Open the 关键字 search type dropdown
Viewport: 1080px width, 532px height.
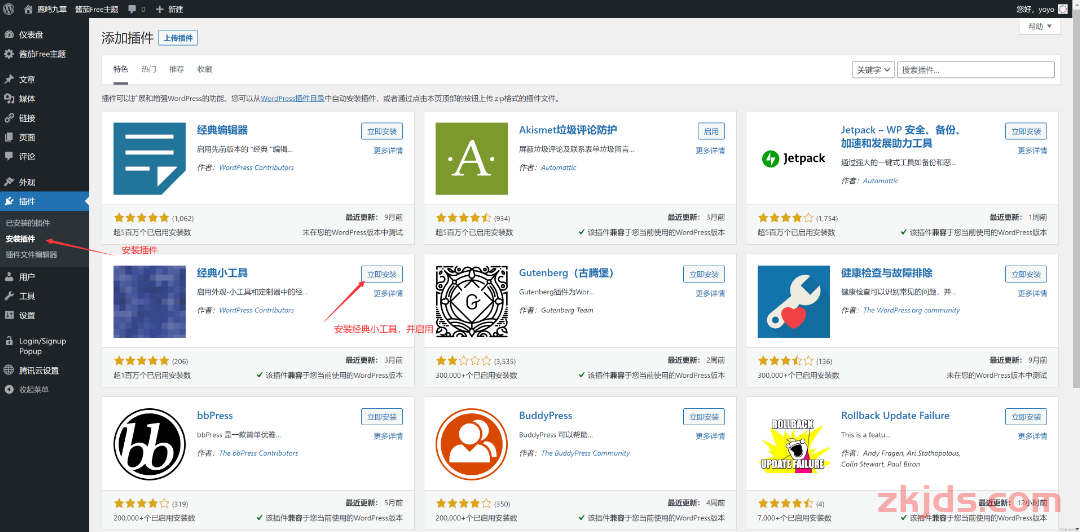tap(873, 70)
